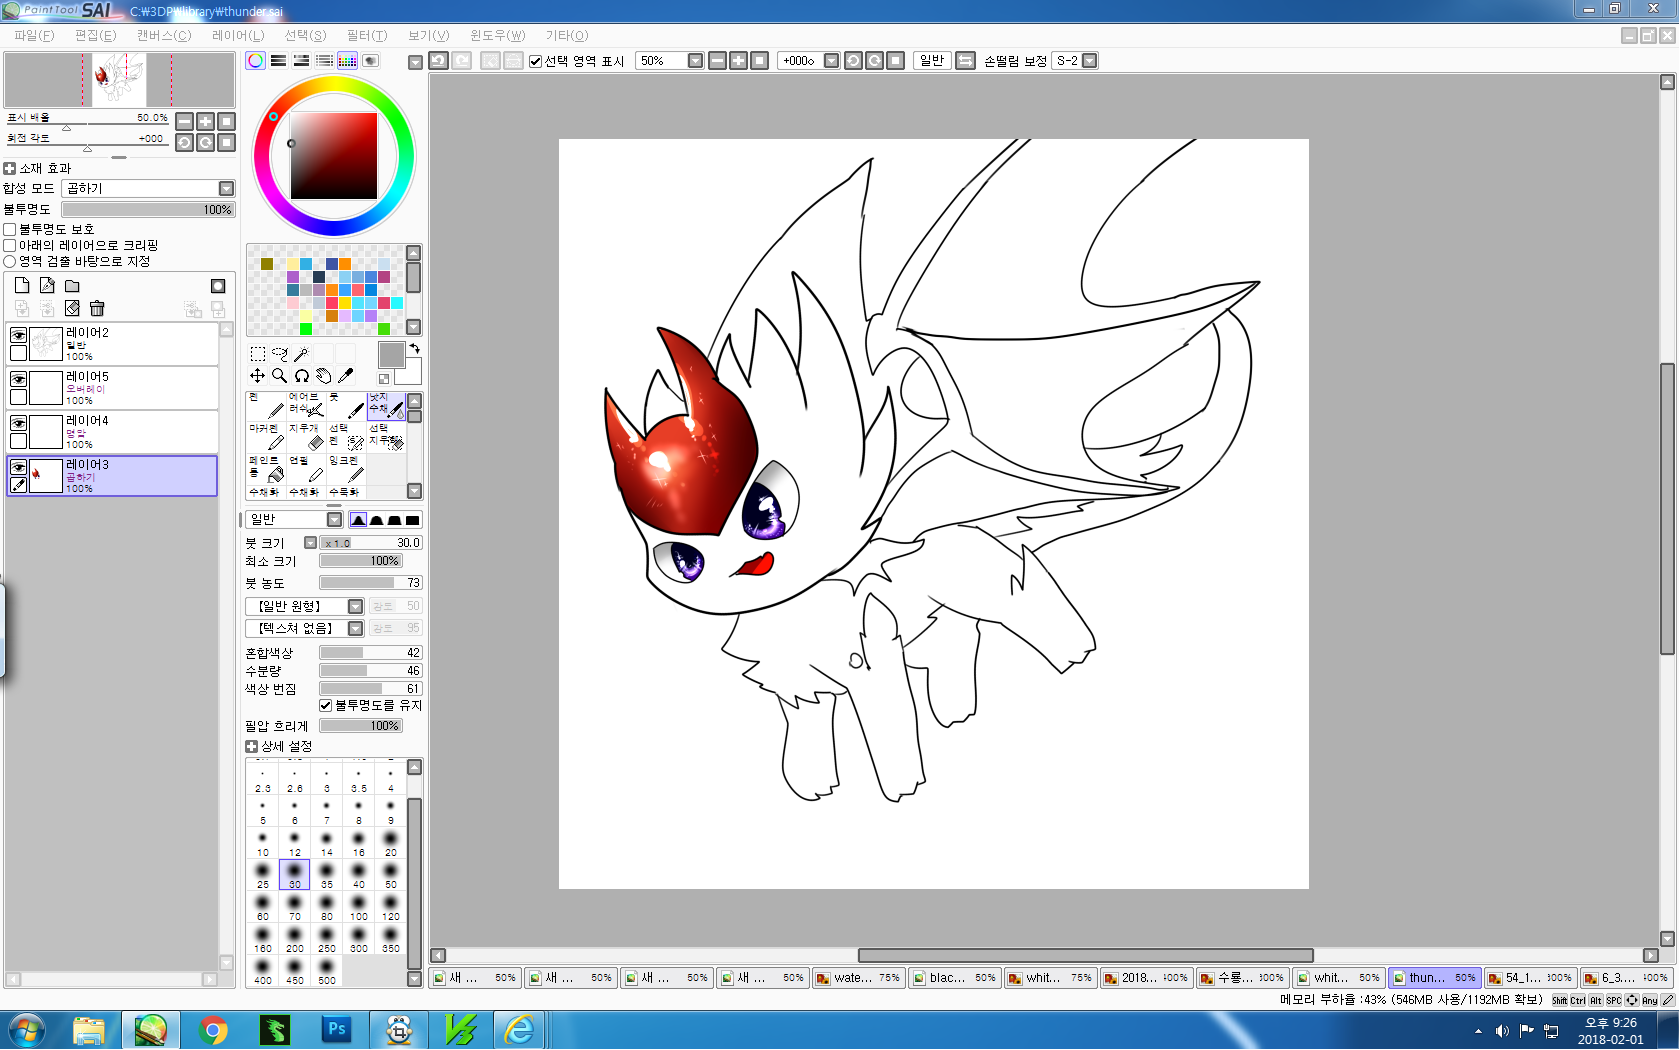Delete the selected layer with trash icon
The height and width of the screenshot is (1050, 1680).
pos(97,308)
